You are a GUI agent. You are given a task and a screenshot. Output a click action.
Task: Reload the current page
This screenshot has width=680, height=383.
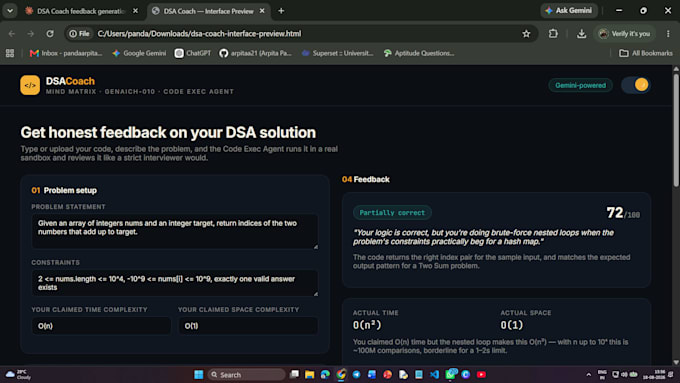50,33
